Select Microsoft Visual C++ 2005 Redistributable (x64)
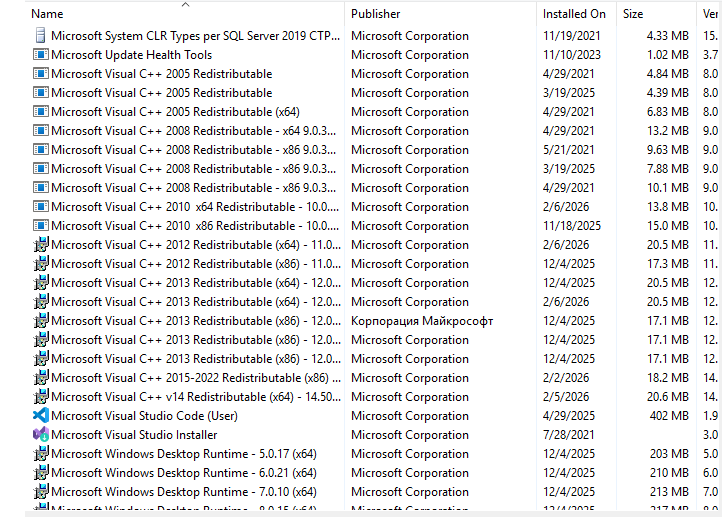This screenshot has width=722, height=517. click(175, 112)
